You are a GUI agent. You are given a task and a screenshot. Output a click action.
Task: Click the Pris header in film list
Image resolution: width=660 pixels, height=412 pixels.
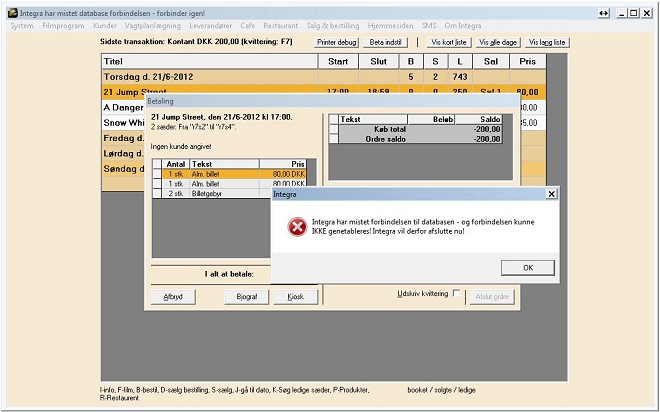pyautogui.click(x=527, y=61)
